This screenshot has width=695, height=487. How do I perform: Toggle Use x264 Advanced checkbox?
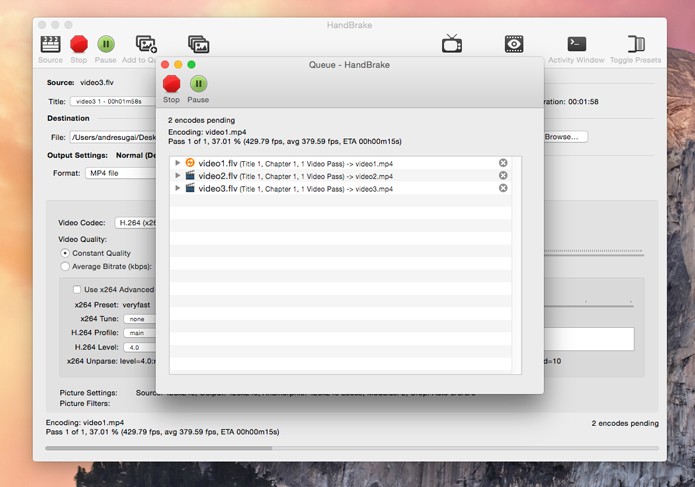tap(77, 289)
